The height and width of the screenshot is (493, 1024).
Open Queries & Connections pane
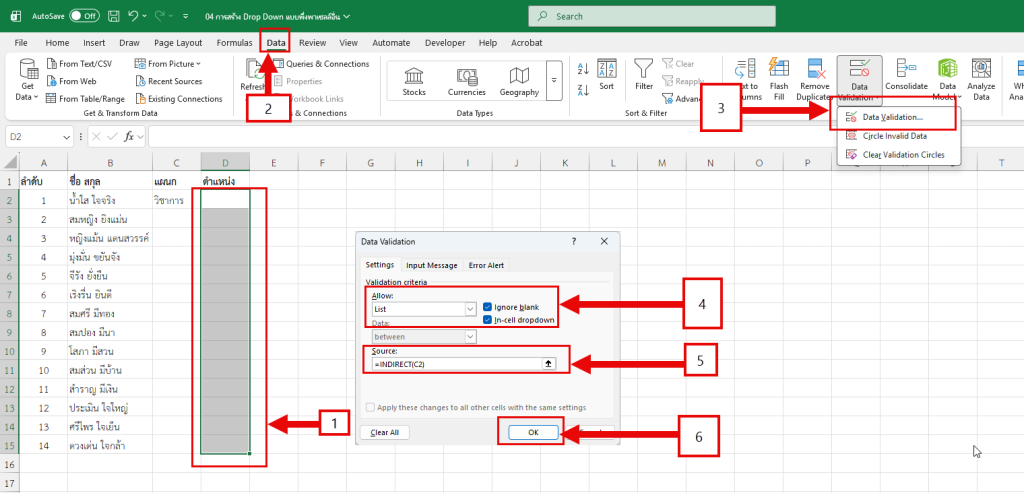coord(321,64)
